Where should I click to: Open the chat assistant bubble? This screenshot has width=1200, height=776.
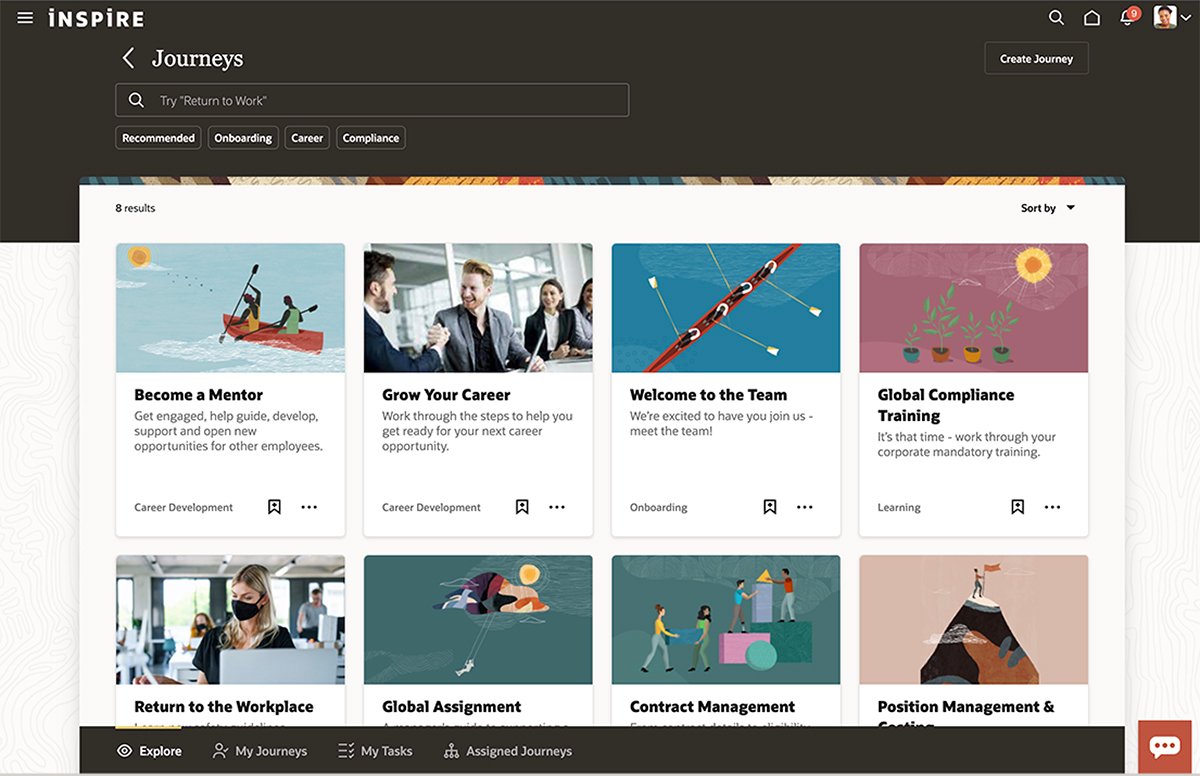(x=1164, y=745)
